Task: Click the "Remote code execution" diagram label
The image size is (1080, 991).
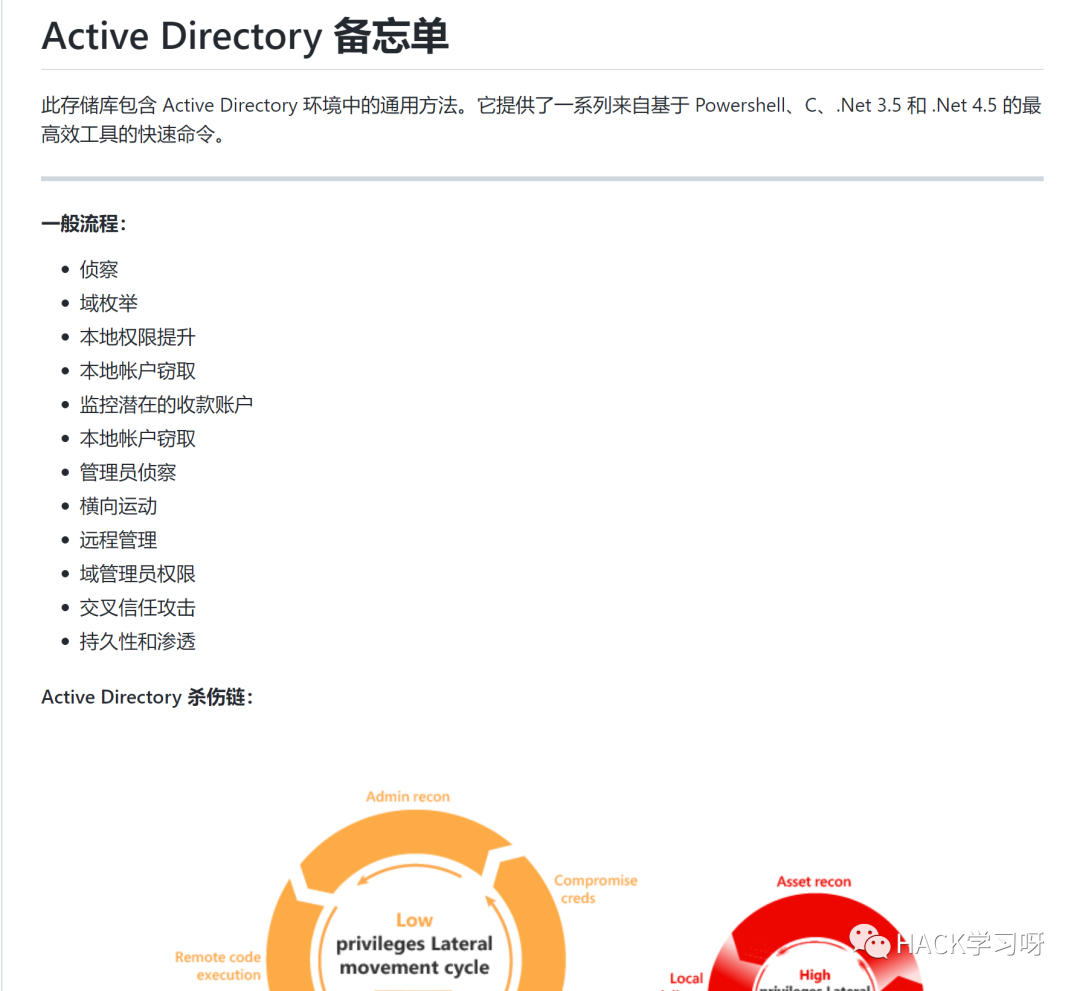Action: pos(218,966)
